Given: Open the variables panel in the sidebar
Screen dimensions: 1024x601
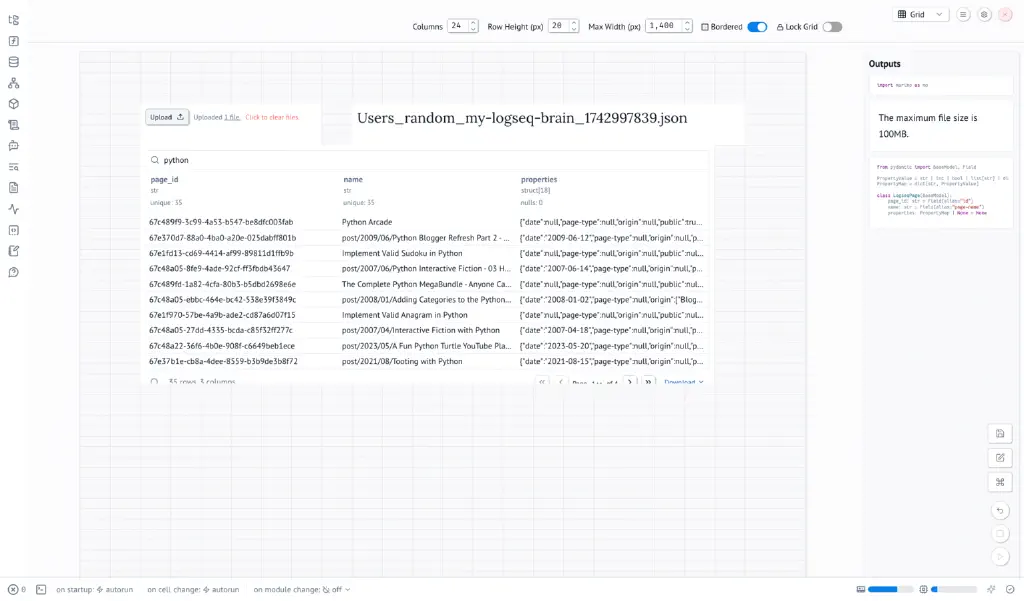Looking at the screenshot, I should (14, 41).
